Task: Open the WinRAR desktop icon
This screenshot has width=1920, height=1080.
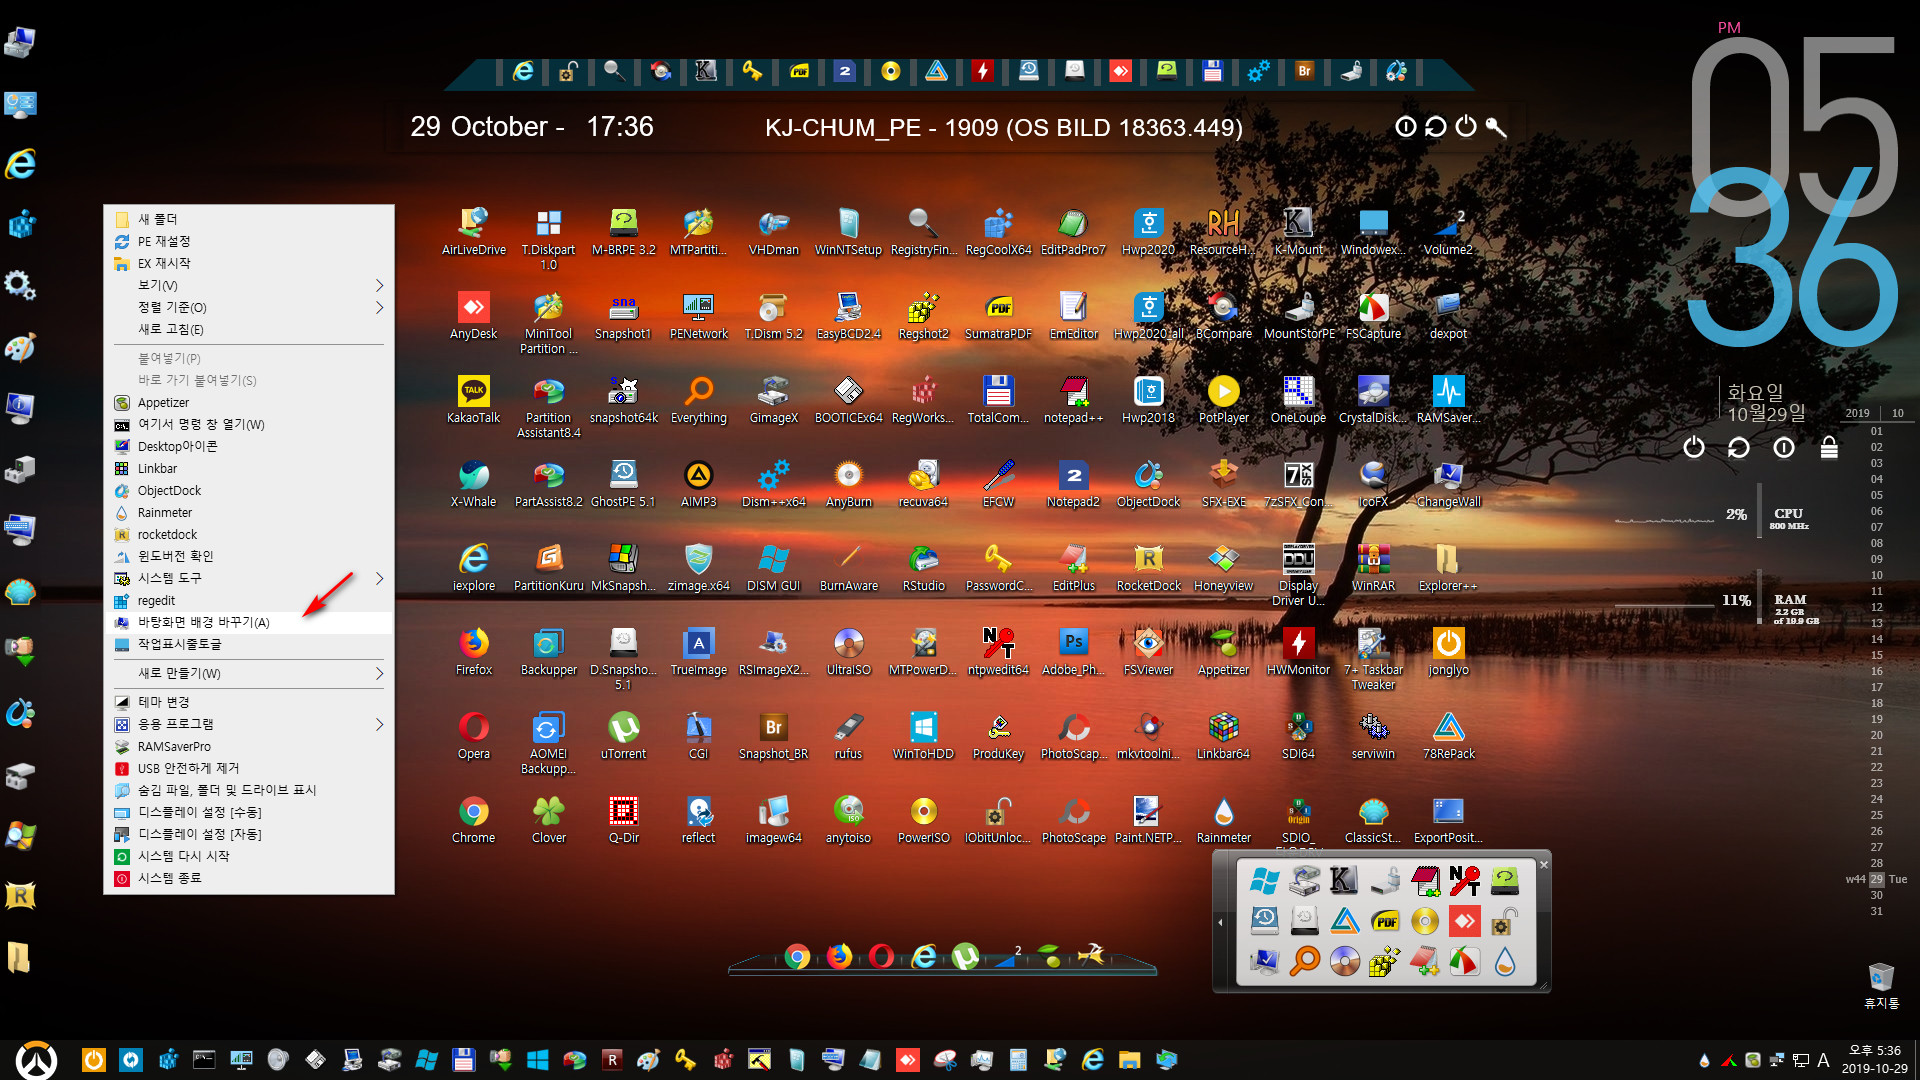Action: [1373, 568]
